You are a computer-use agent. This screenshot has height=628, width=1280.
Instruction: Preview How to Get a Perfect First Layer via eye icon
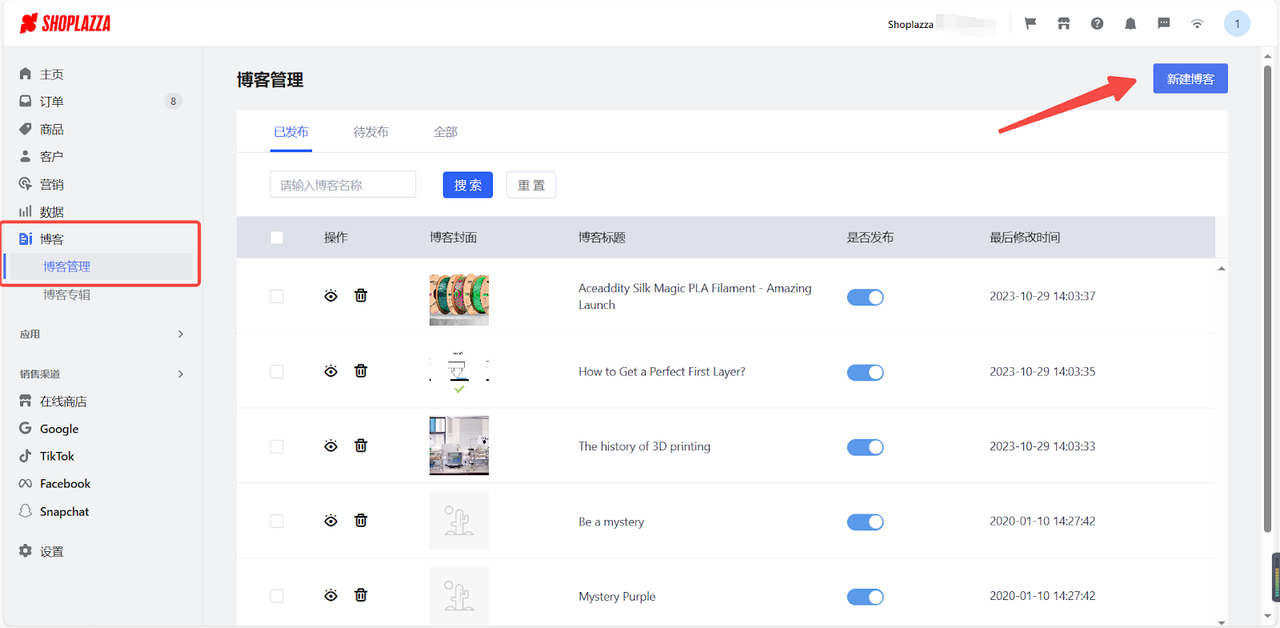[331, 371]
